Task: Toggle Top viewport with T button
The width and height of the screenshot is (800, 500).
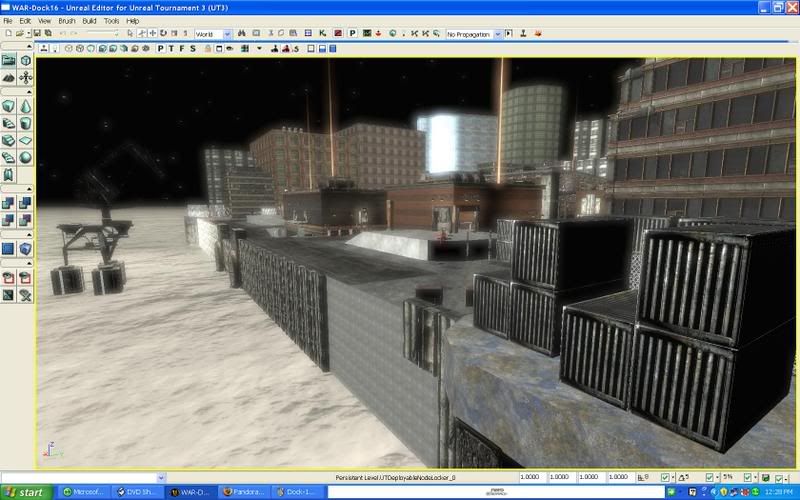Action: click(171, 48)
